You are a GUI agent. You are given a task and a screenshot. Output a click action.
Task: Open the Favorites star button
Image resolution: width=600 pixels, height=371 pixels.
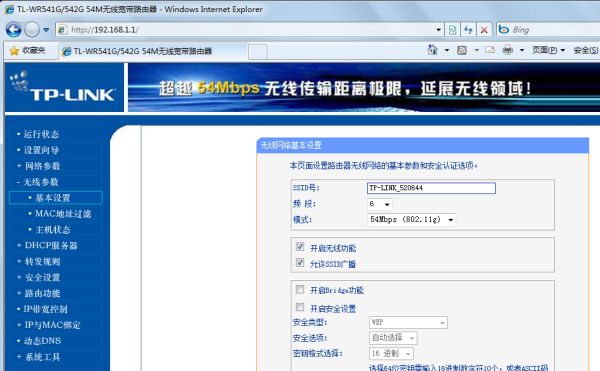pyautogui.click(x=27, y=50)
